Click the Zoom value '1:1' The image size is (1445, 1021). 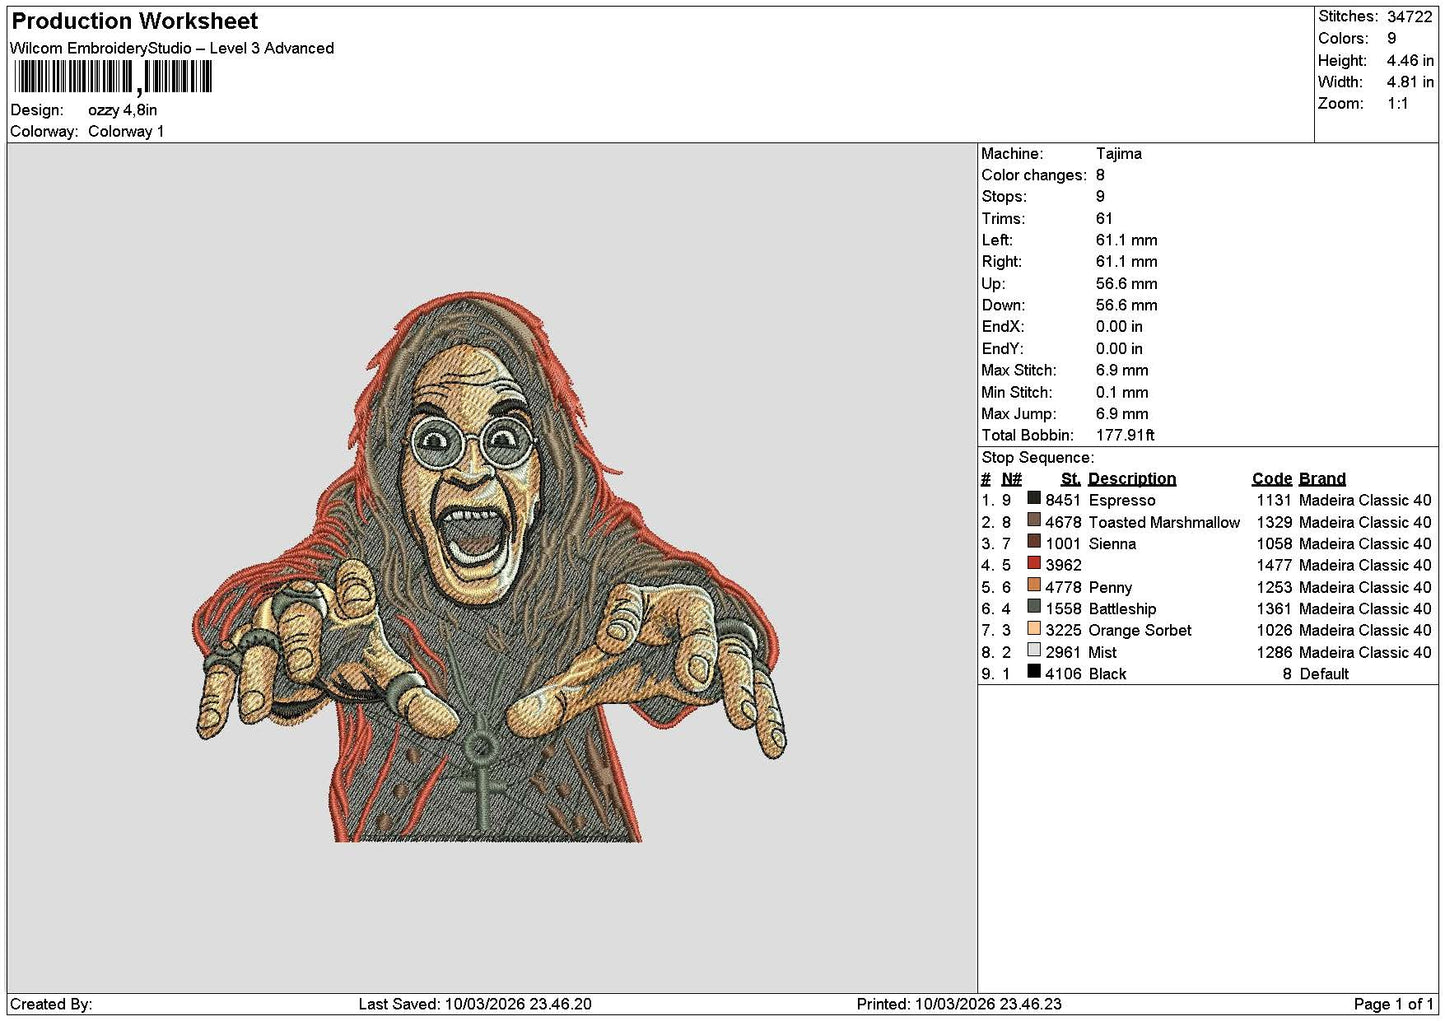1397,104
